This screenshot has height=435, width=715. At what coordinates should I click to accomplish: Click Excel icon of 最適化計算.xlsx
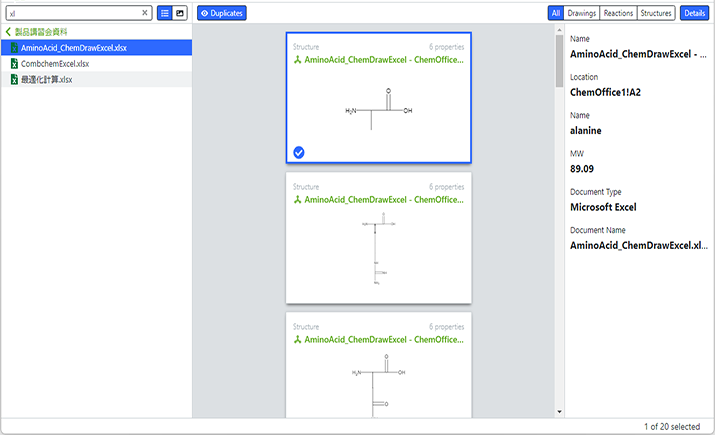pos(13,79)
